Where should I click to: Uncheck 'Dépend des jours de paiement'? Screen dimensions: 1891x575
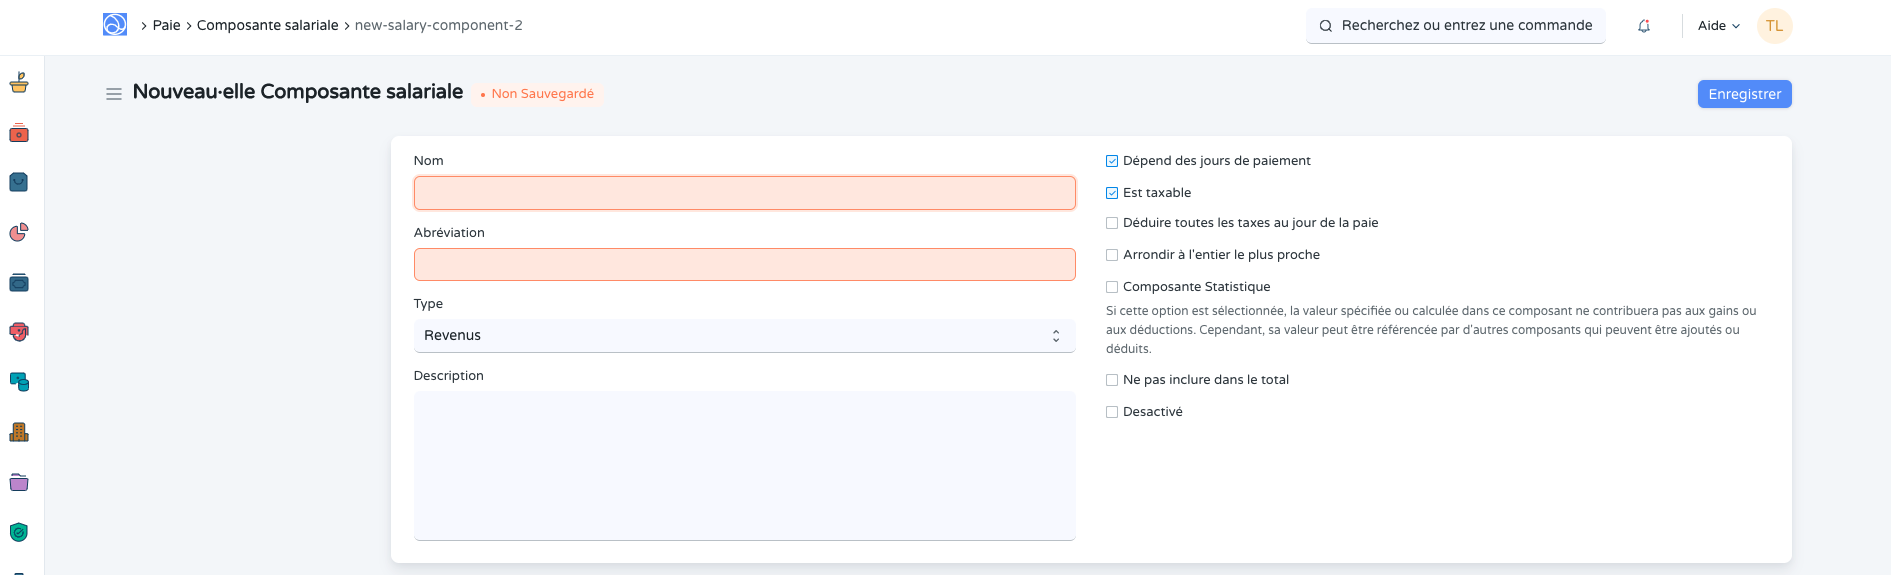click(1112, 161)
